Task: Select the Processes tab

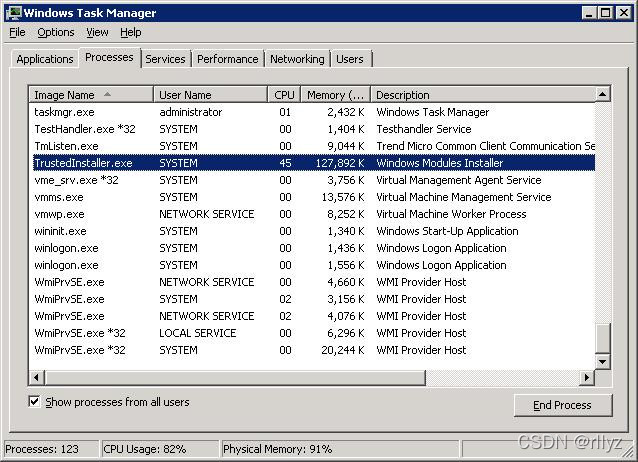Action: click(x=109, y=57)
